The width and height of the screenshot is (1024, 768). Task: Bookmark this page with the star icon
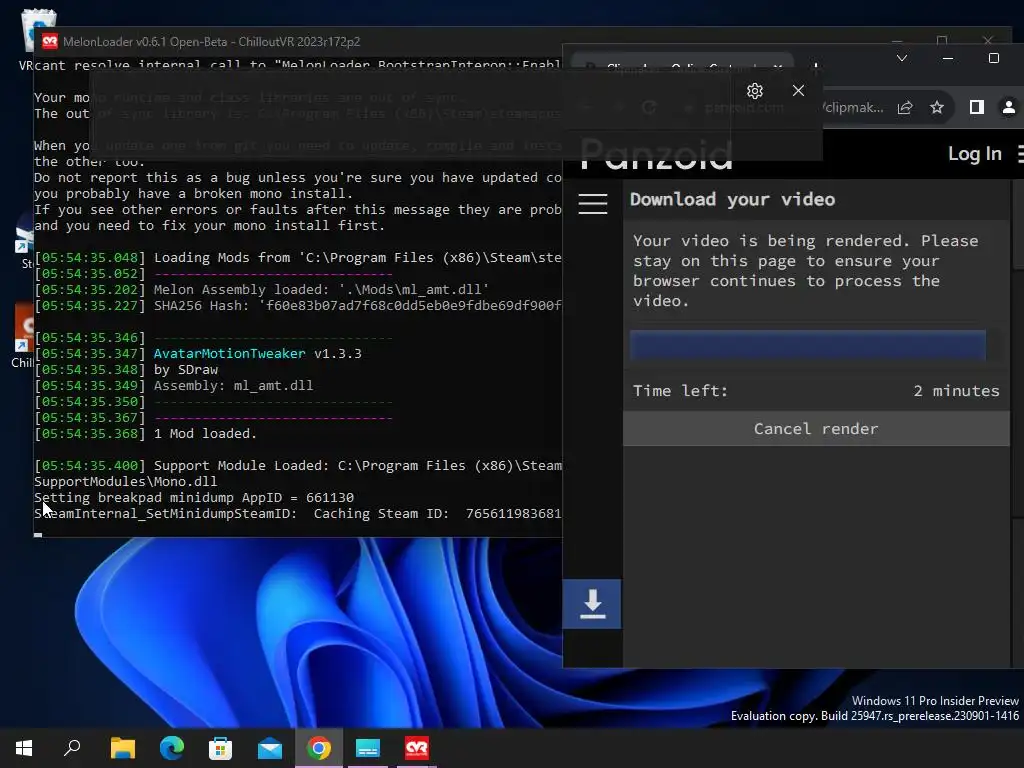point(937,107)
